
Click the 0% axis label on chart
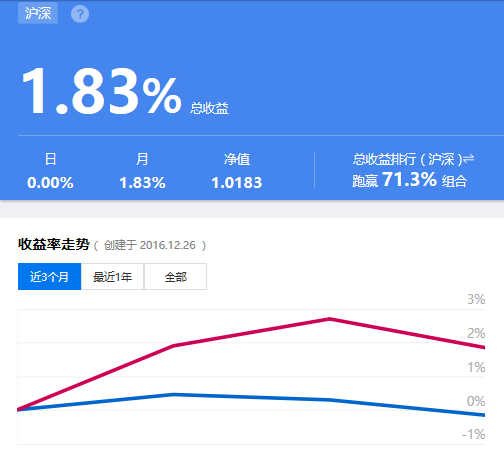point(476,401)
